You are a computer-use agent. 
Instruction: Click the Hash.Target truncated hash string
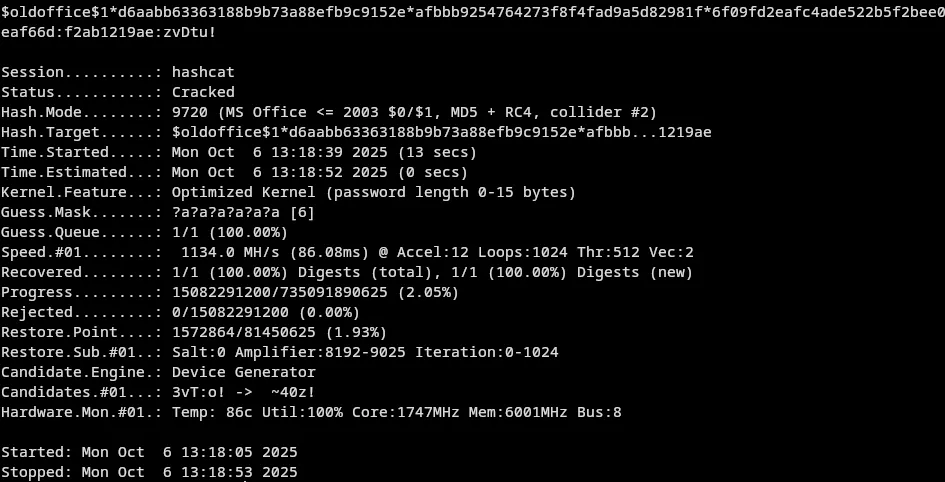pyautogui.click(x=441, y=132)
